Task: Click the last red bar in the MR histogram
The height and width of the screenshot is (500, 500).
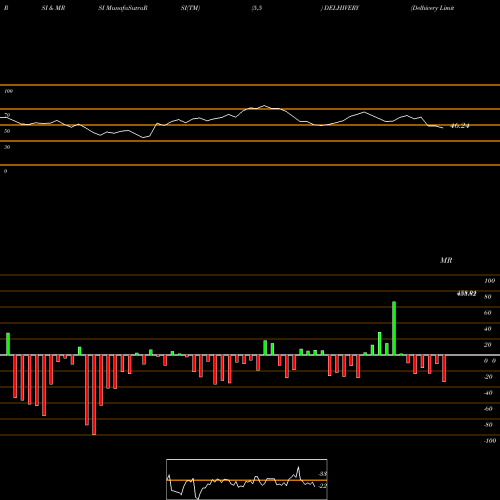Action: point(444,368)
